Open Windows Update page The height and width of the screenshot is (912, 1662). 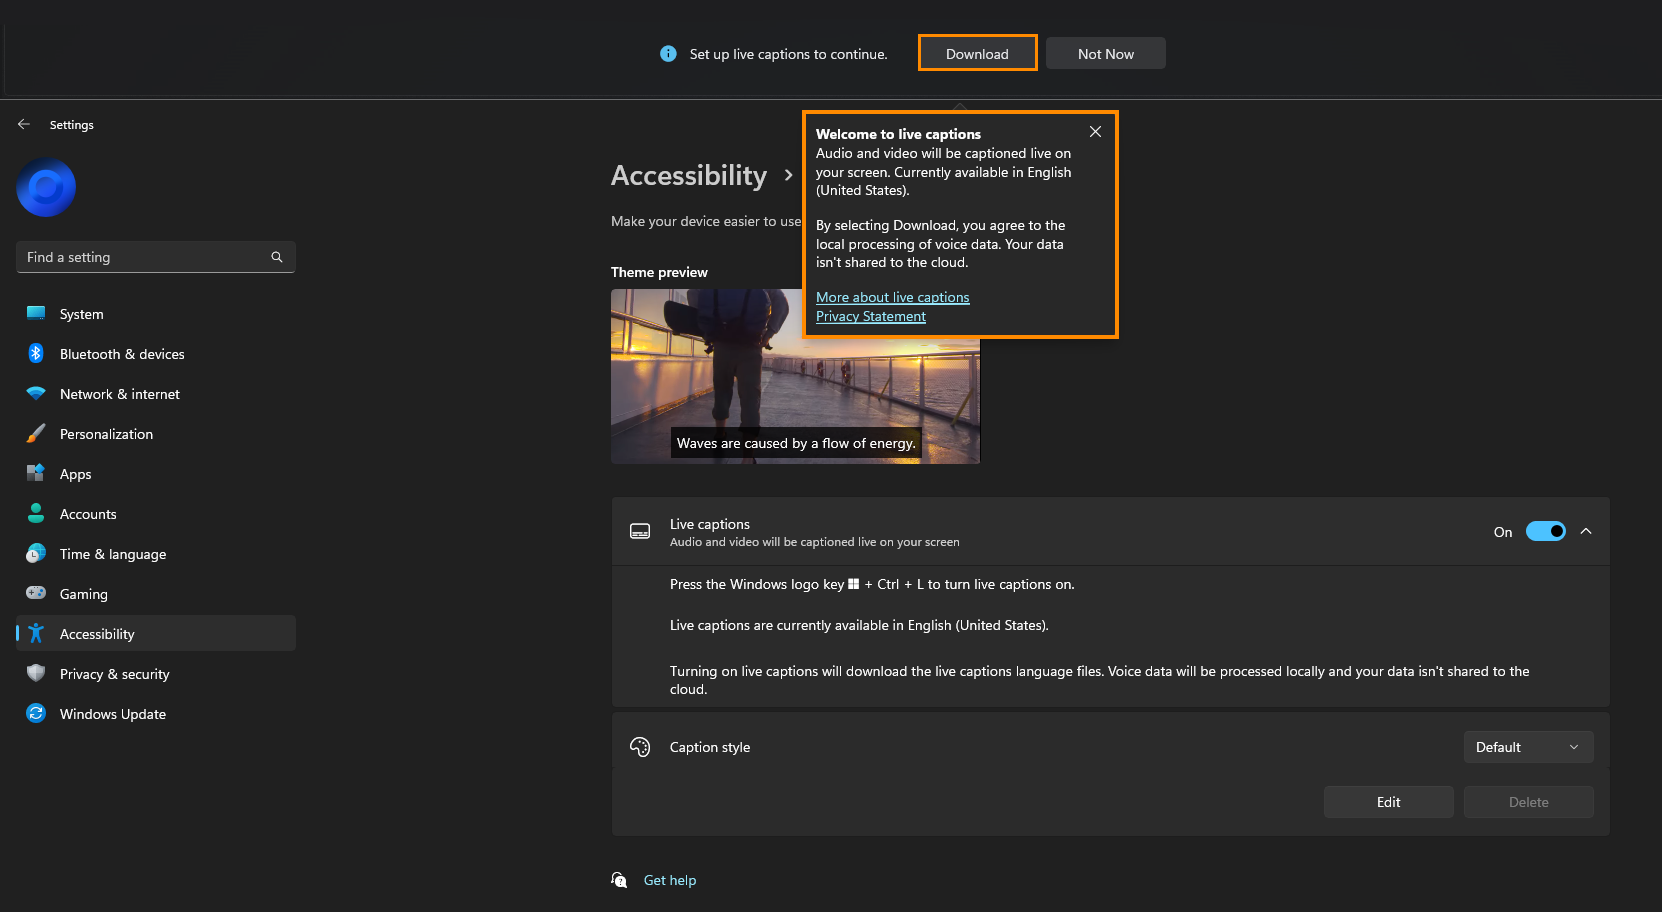click(156, 713)
